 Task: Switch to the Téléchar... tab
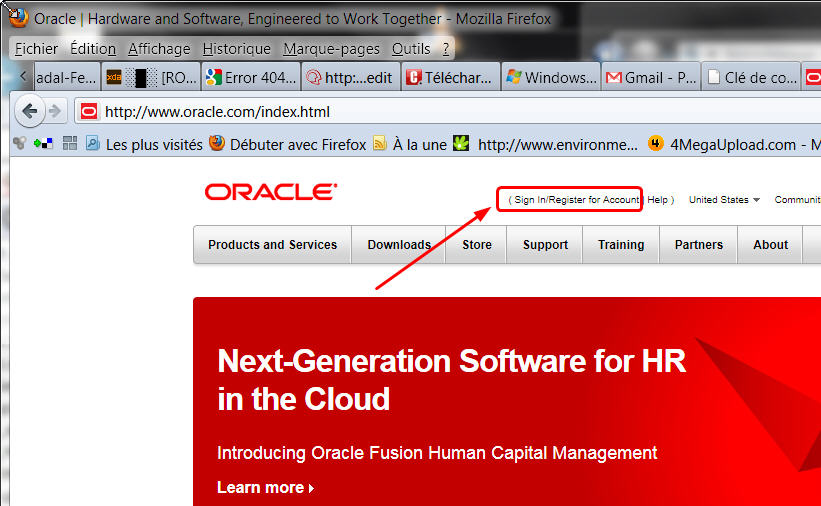pyautogui.click(x=451, y=77)
